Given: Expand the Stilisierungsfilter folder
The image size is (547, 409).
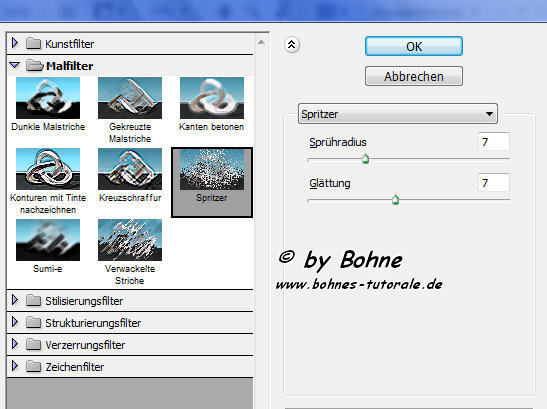Looking at the screenshot, I should (15, 300).
